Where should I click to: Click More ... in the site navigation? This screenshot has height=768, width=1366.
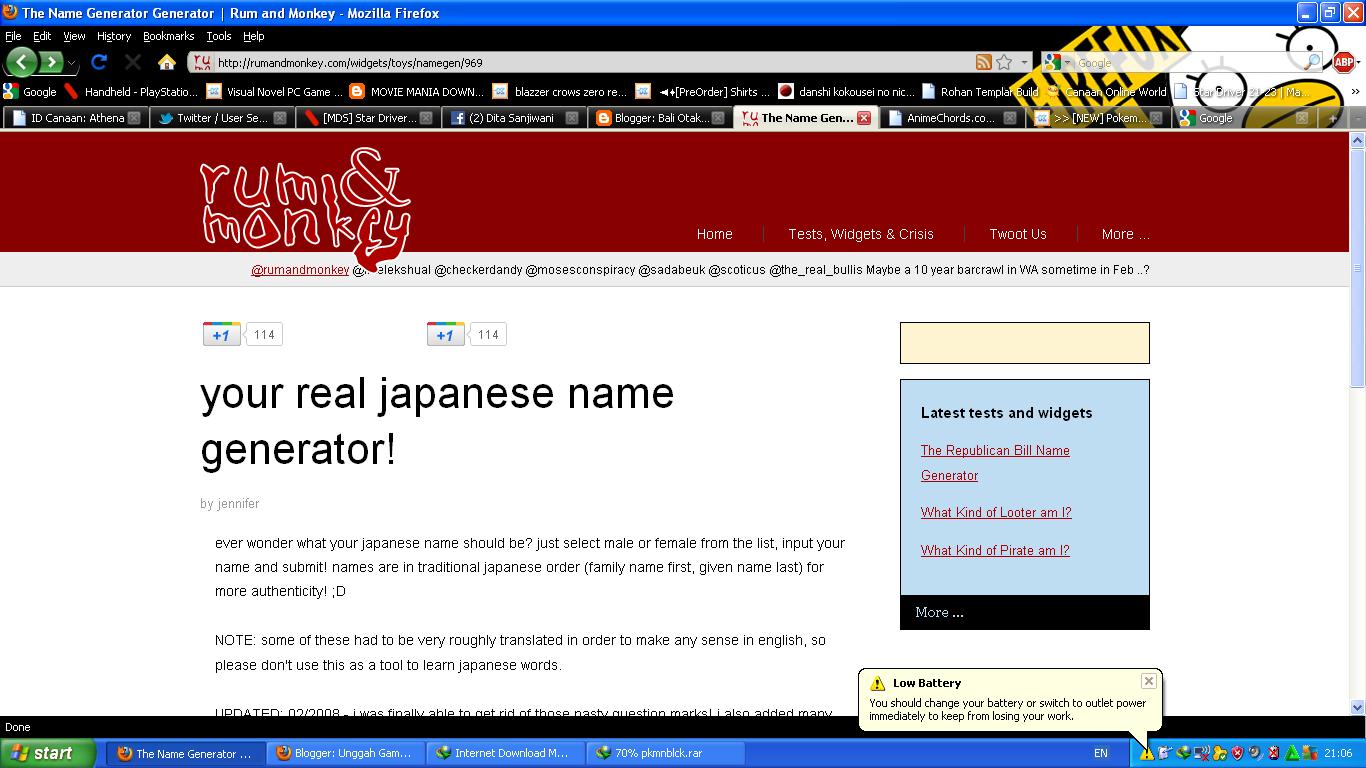[x=1124, y=234]
